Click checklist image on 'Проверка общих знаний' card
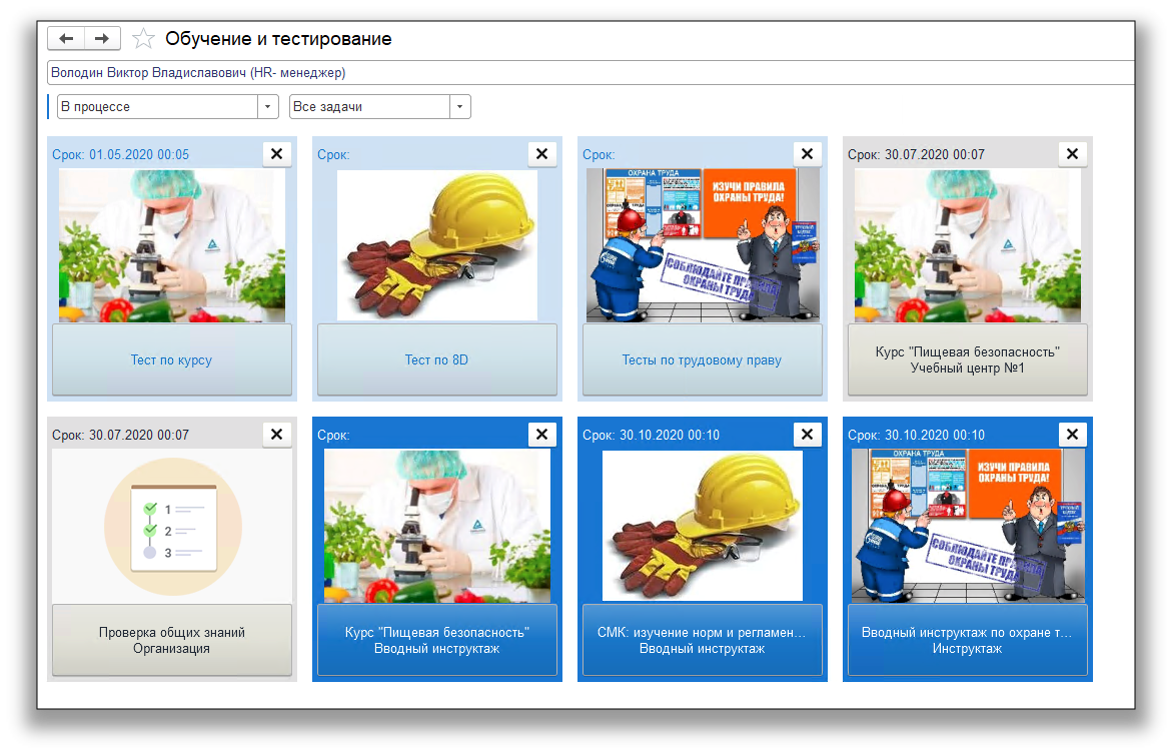 [x=173, y=527]
